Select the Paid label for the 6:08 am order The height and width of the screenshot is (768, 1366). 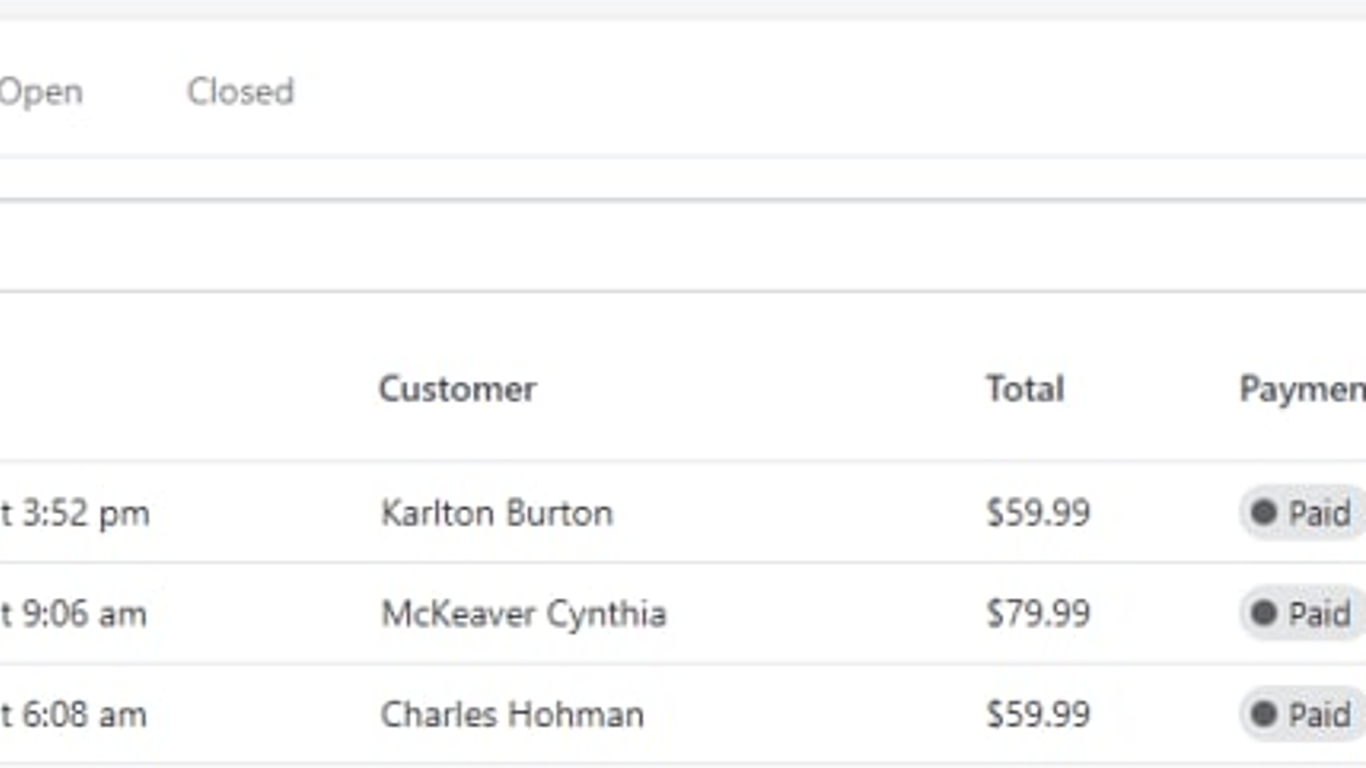[1319, 715]
